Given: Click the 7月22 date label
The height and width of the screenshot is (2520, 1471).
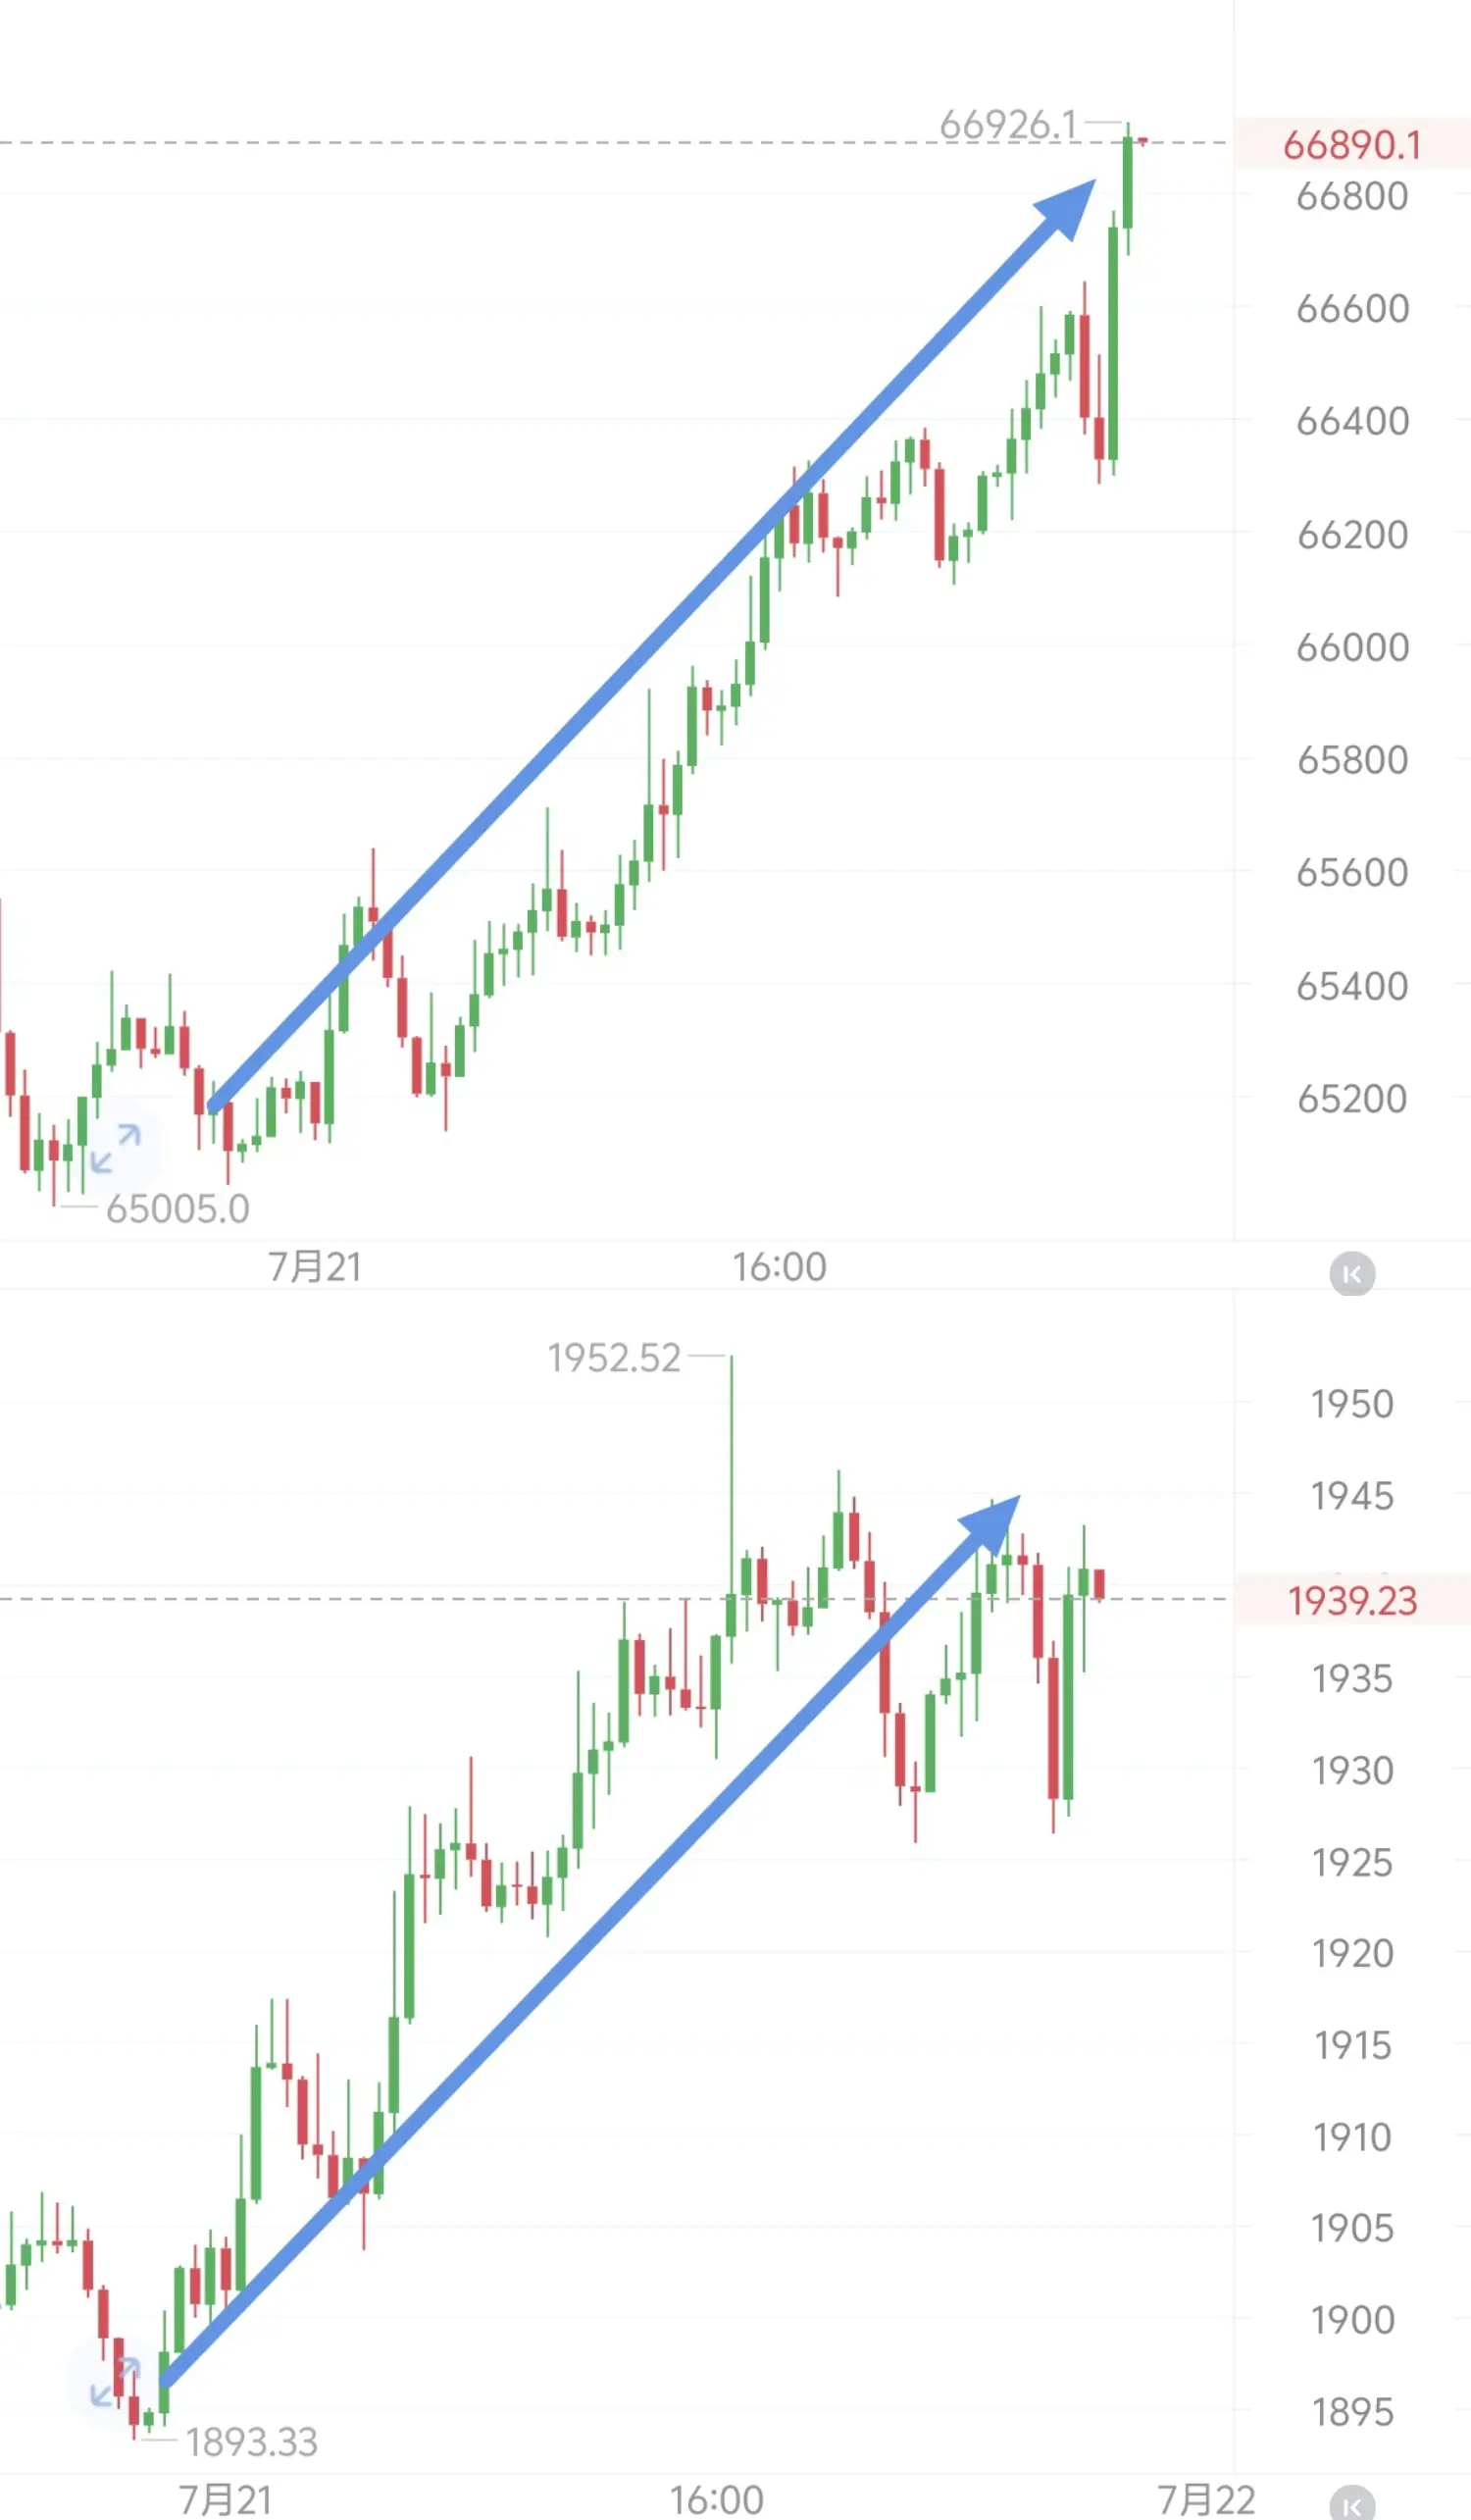Looking at the screenshot, I should point(1206,2500).
